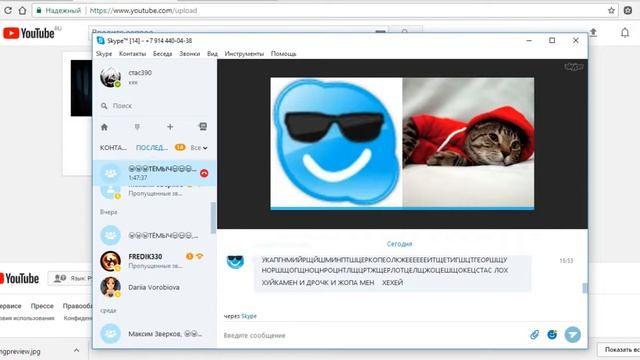This screenshot has width=640, height=360.
Task: Open the Контакты menu
Action: click(x=132, y=53)
